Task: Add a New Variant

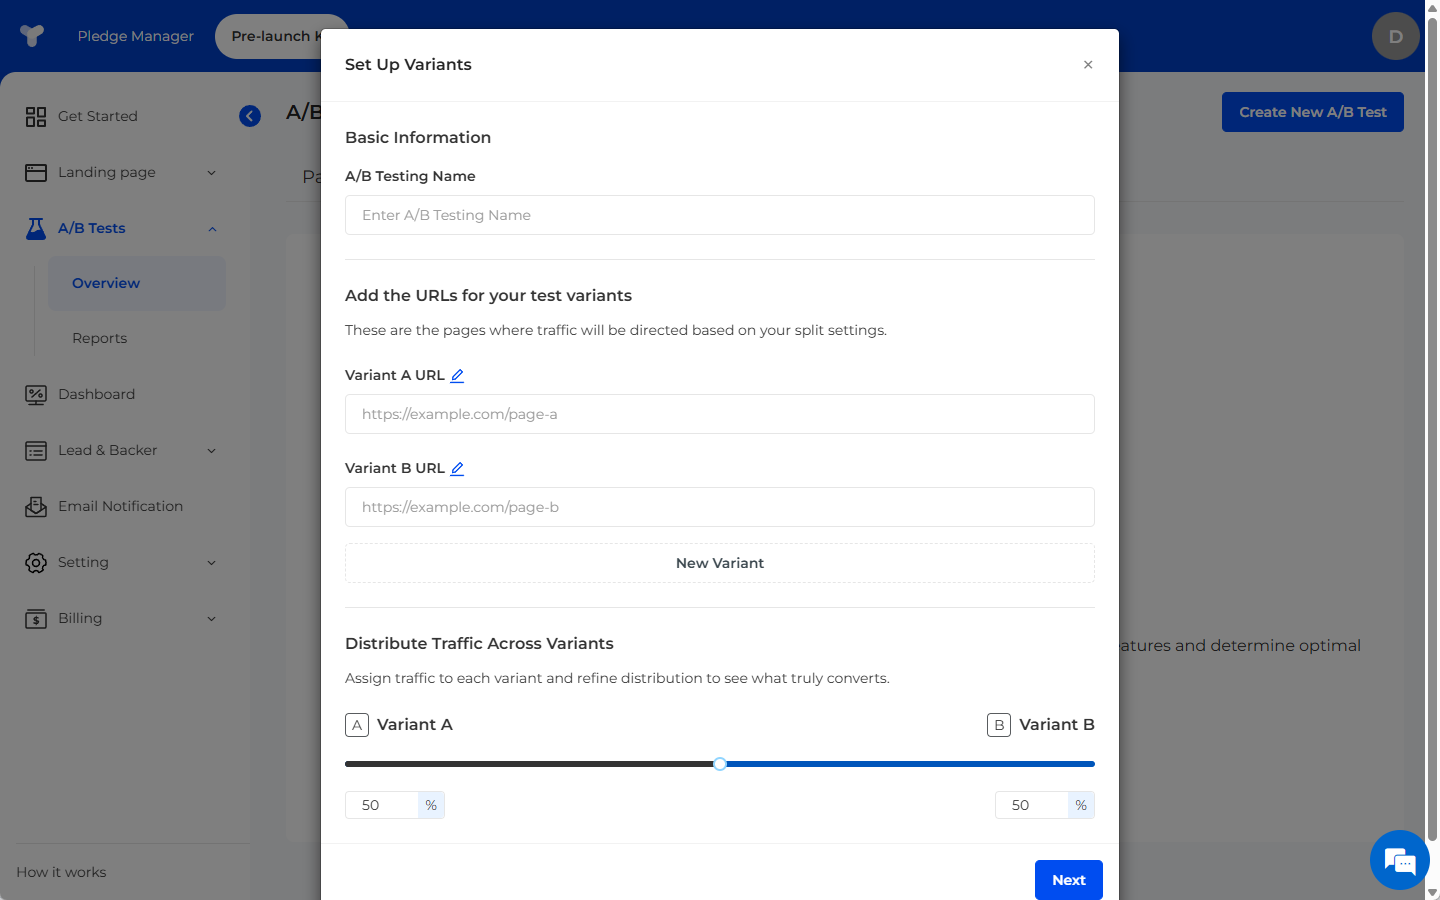Action: pyautogui.click(x=719, y=563)
